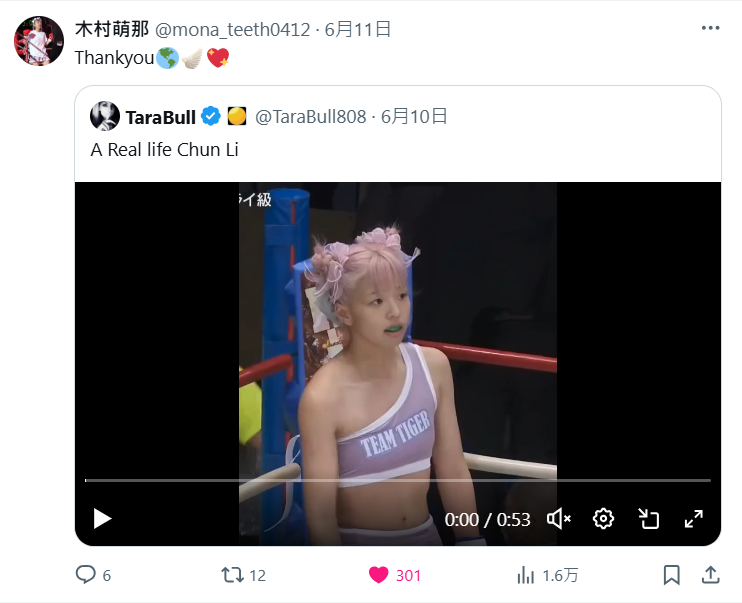Bookmark this post
This screenshot has height=603, width=742.
[671, 575]
